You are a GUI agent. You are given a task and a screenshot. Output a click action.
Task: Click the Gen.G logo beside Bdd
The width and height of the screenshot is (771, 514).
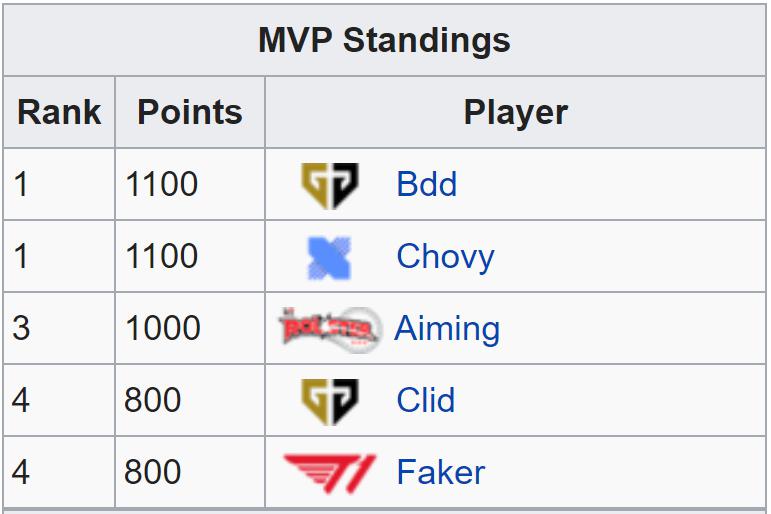click(330, 185)
